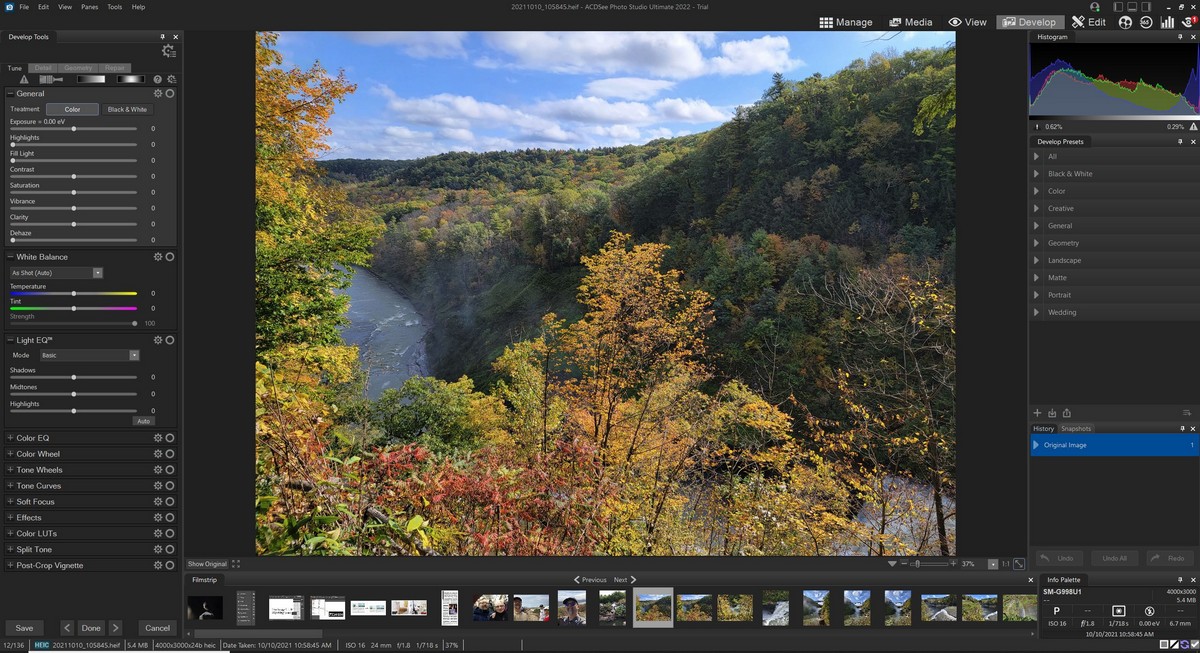This screenshot has height=653, width=1200.
Task: Click the Save button
Action: [x=24, y=628]
